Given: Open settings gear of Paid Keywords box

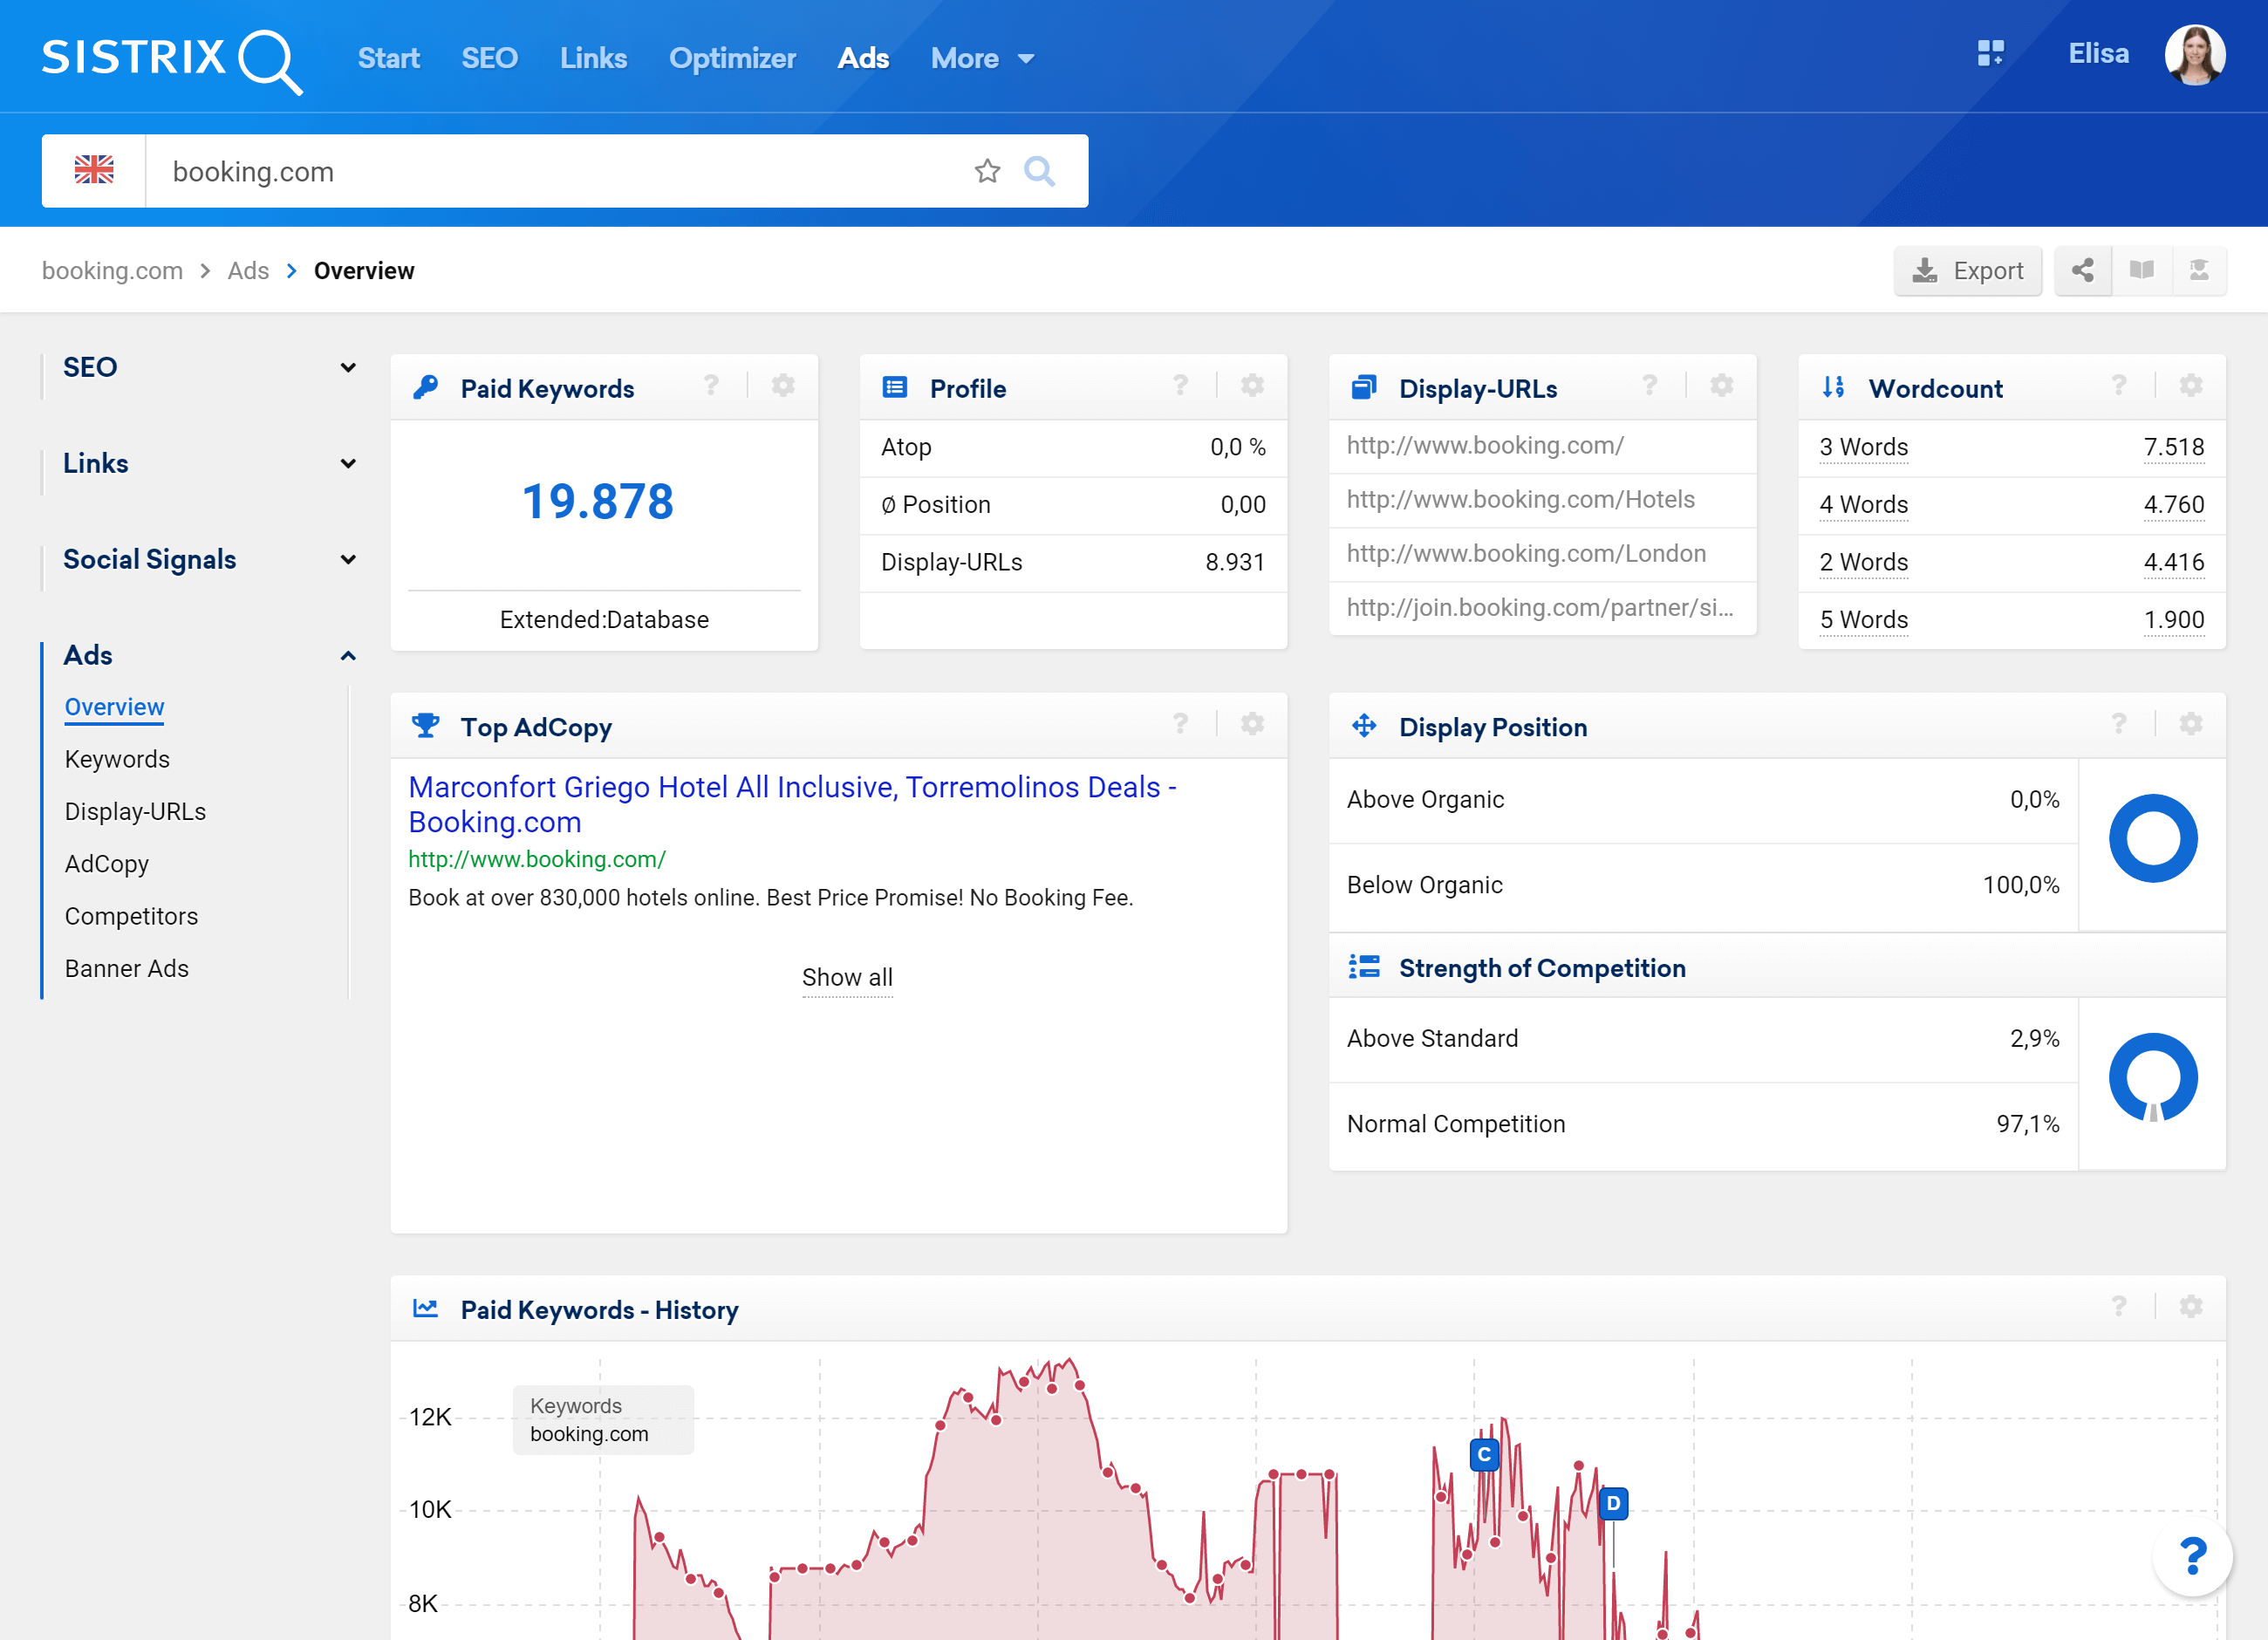Looking at the screenshot, I should coord(783,386).
